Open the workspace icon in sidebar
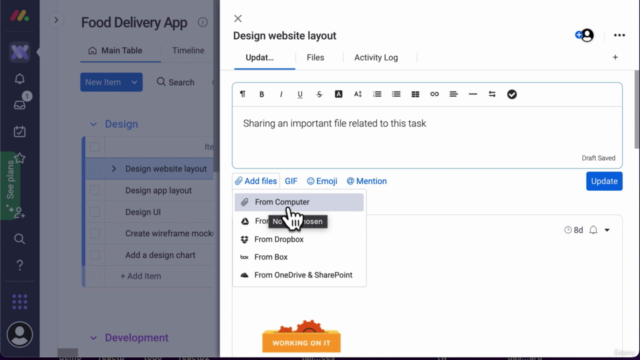This screenshot has width=640, height=360. 20,52
